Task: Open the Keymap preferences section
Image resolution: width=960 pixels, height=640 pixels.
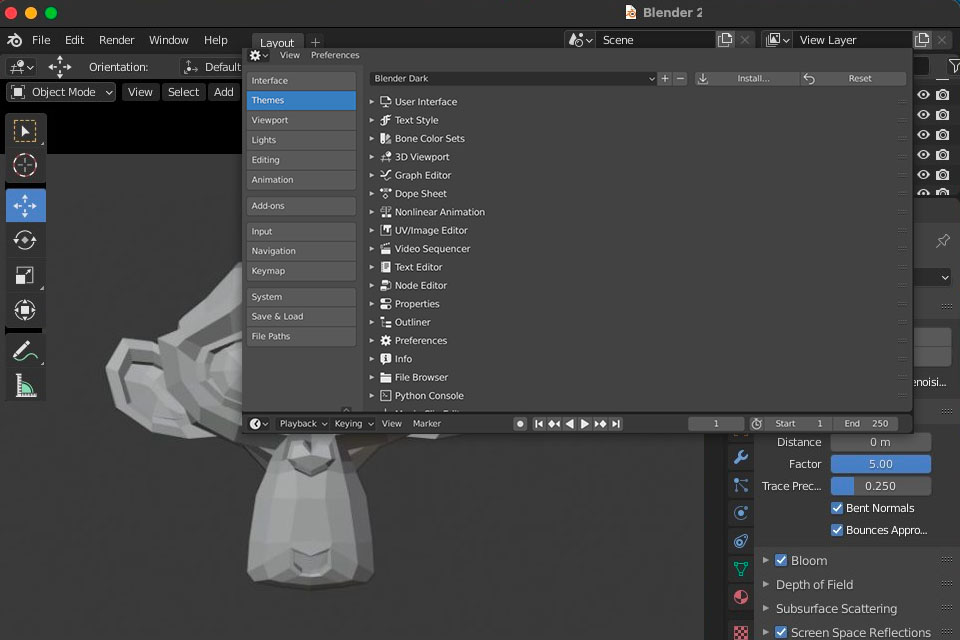Action: [301, 271]
